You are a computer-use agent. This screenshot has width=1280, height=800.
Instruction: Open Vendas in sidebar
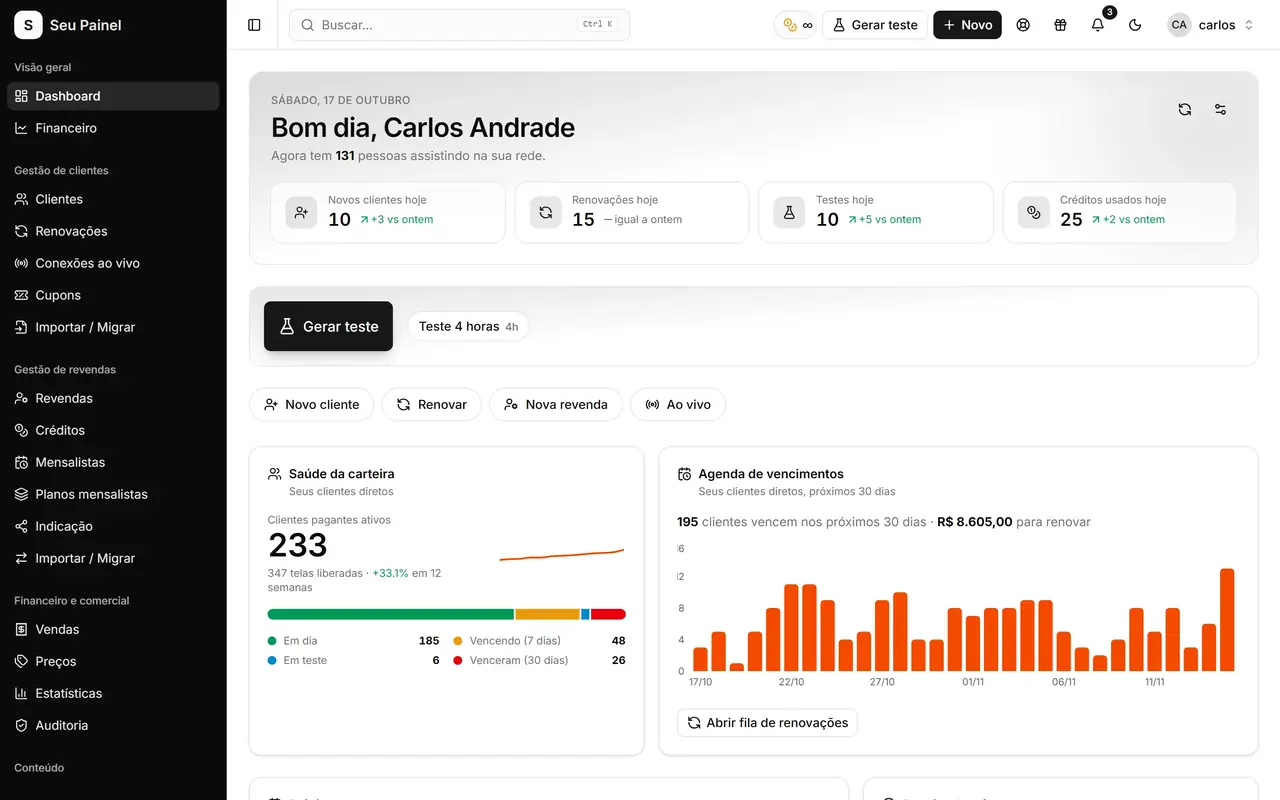(113, 629)
